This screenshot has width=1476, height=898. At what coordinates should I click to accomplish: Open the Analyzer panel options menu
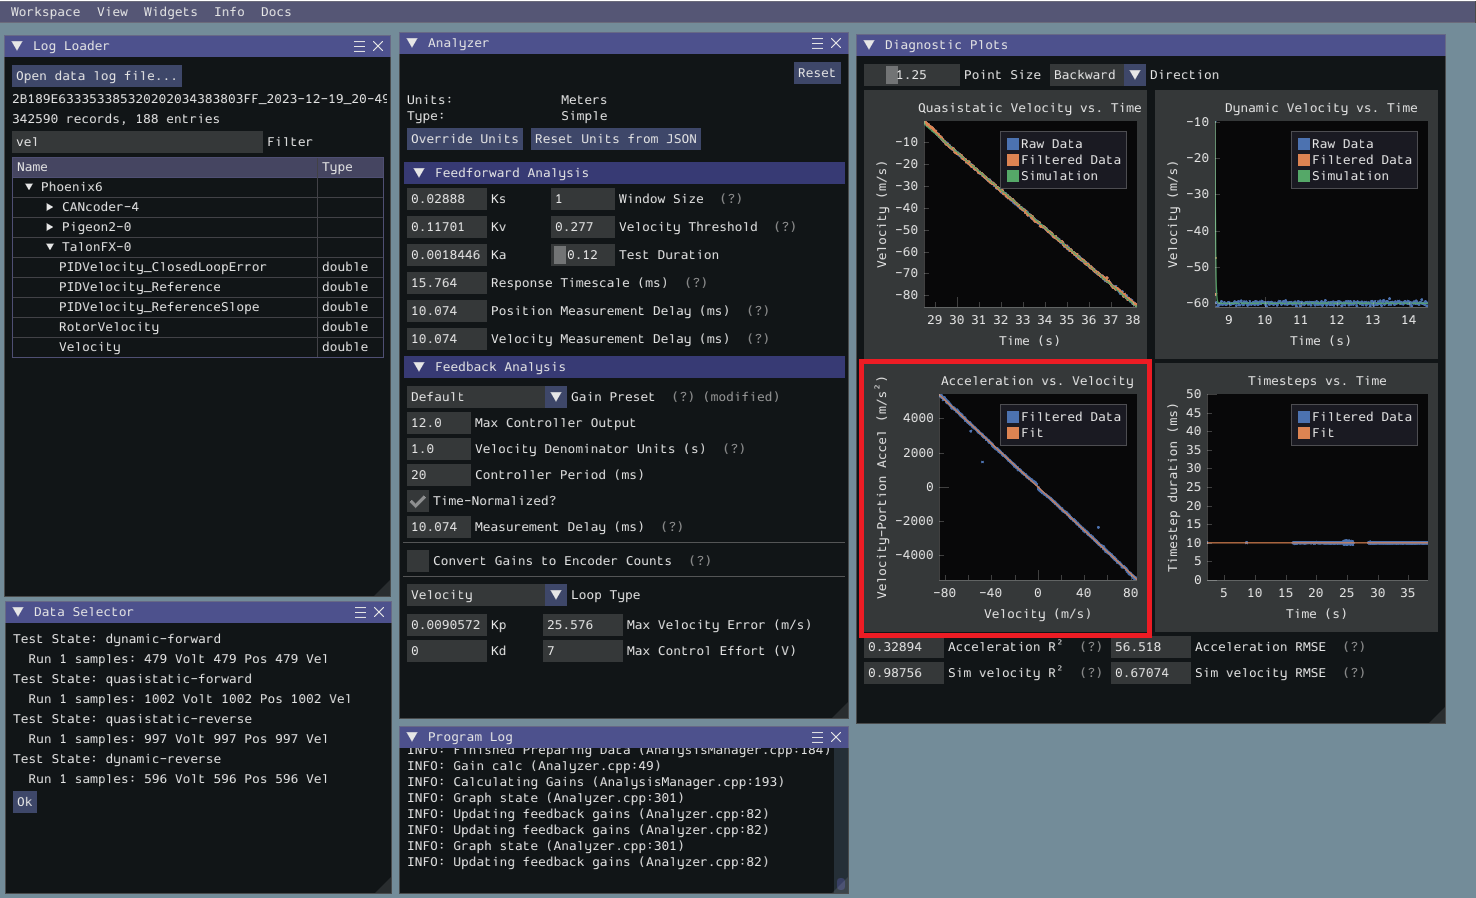817,43
